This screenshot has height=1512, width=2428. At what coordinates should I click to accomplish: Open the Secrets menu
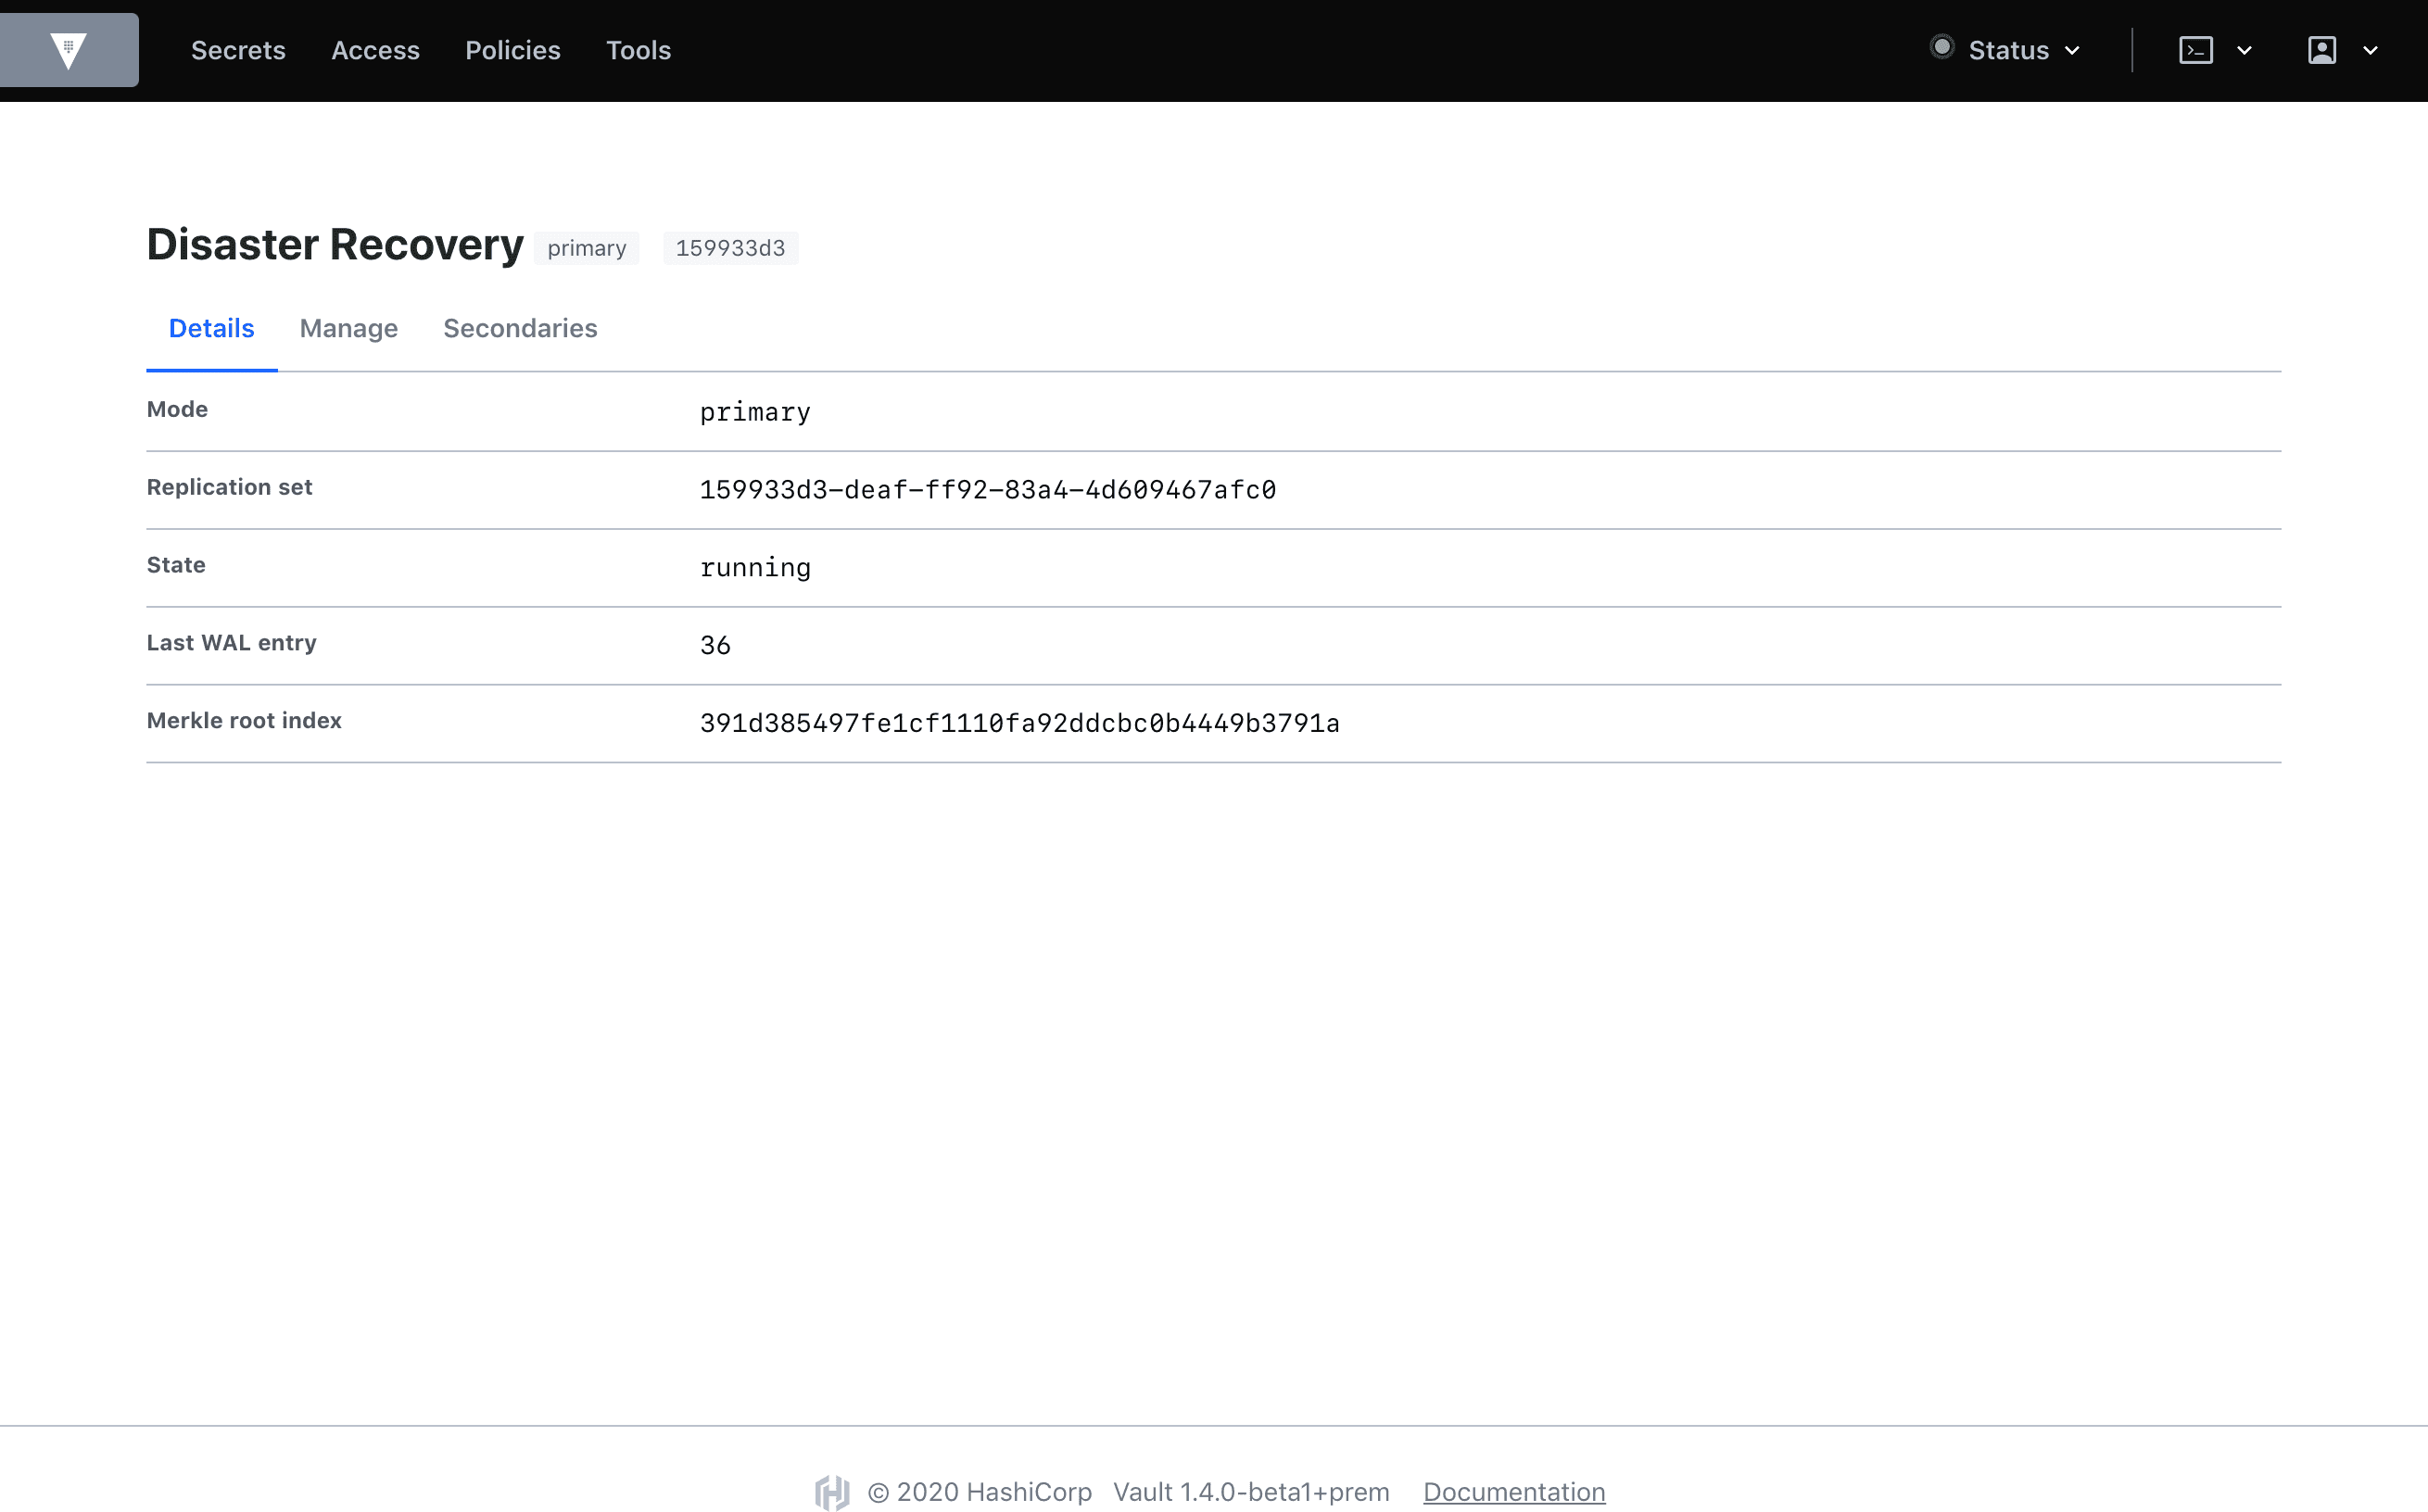click(x=238, y=50)
